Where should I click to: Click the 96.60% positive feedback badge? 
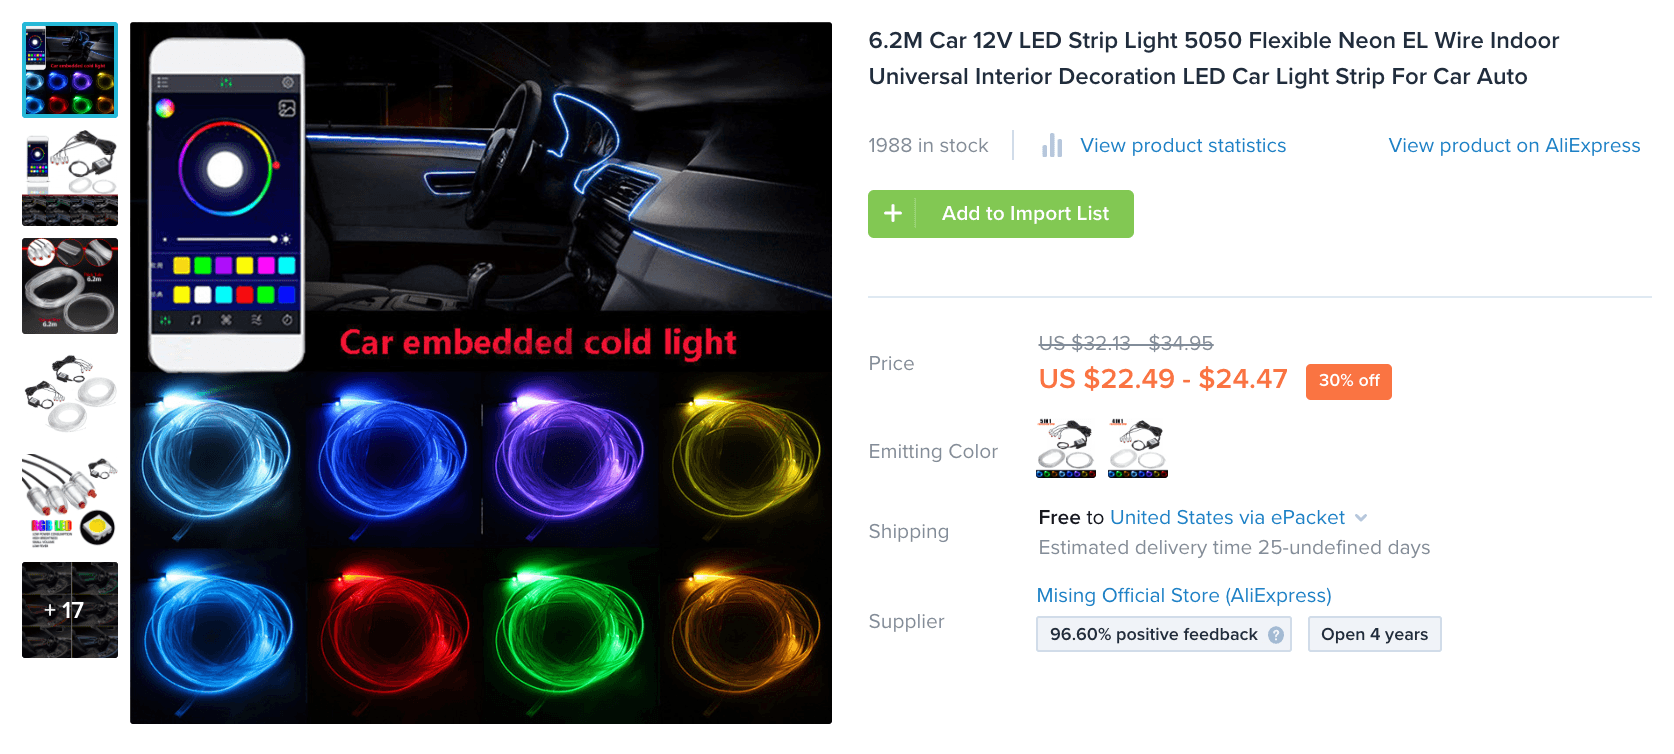coord(1164,634)
